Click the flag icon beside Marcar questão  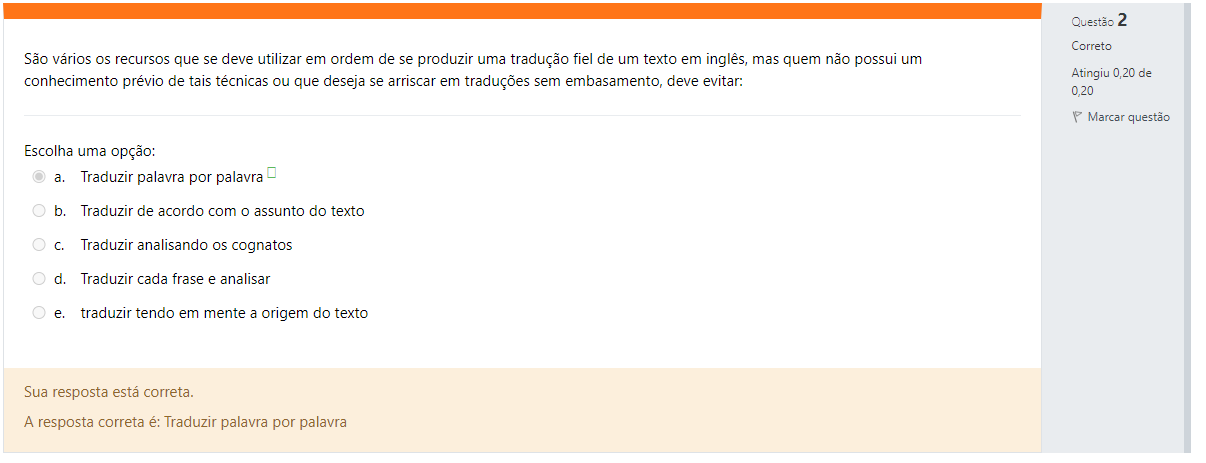1077,117
